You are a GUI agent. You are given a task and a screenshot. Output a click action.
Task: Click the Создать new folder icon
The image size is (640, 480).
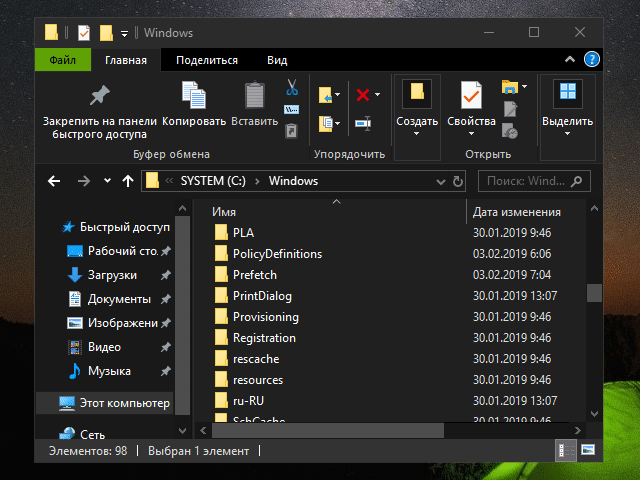coord(417,93)
